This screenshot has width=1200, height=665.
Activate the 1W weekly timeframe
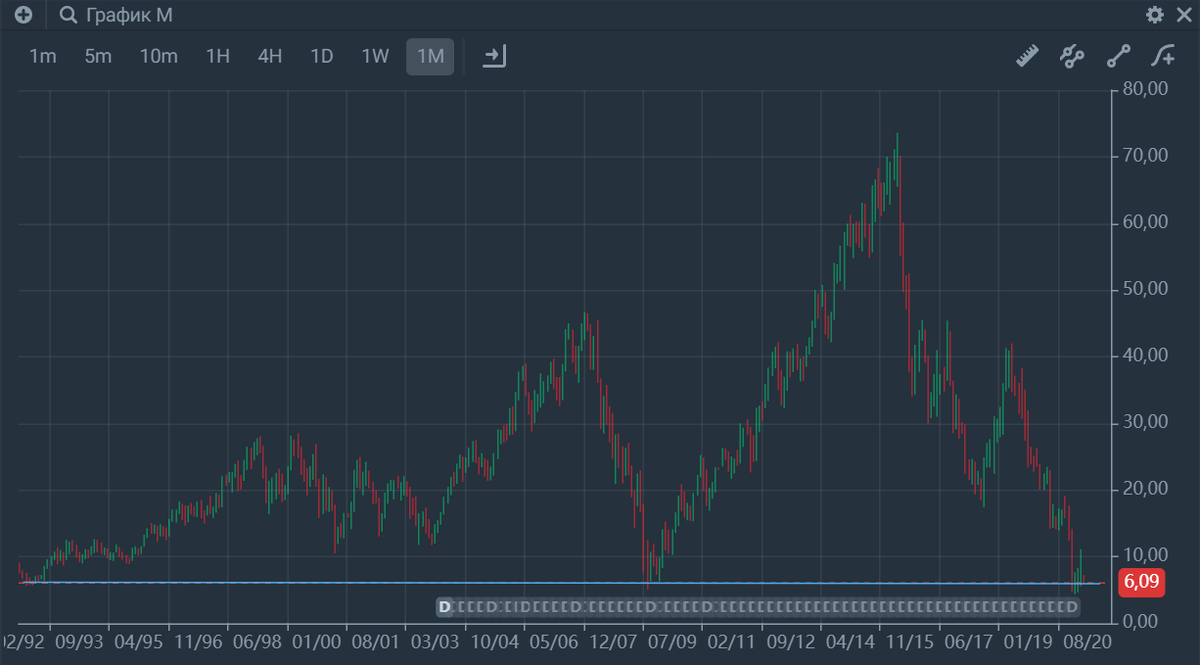(374, 56)
